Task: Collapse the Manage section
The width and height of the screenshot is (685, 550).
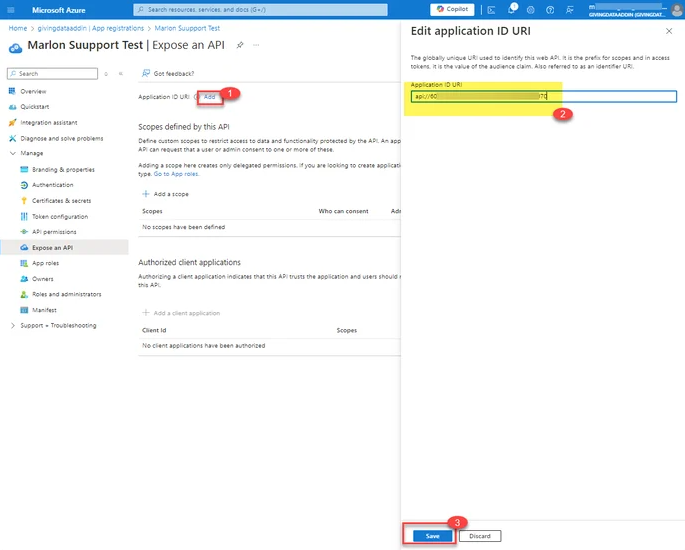Action: pyautogui.click(x=13, y=153)
